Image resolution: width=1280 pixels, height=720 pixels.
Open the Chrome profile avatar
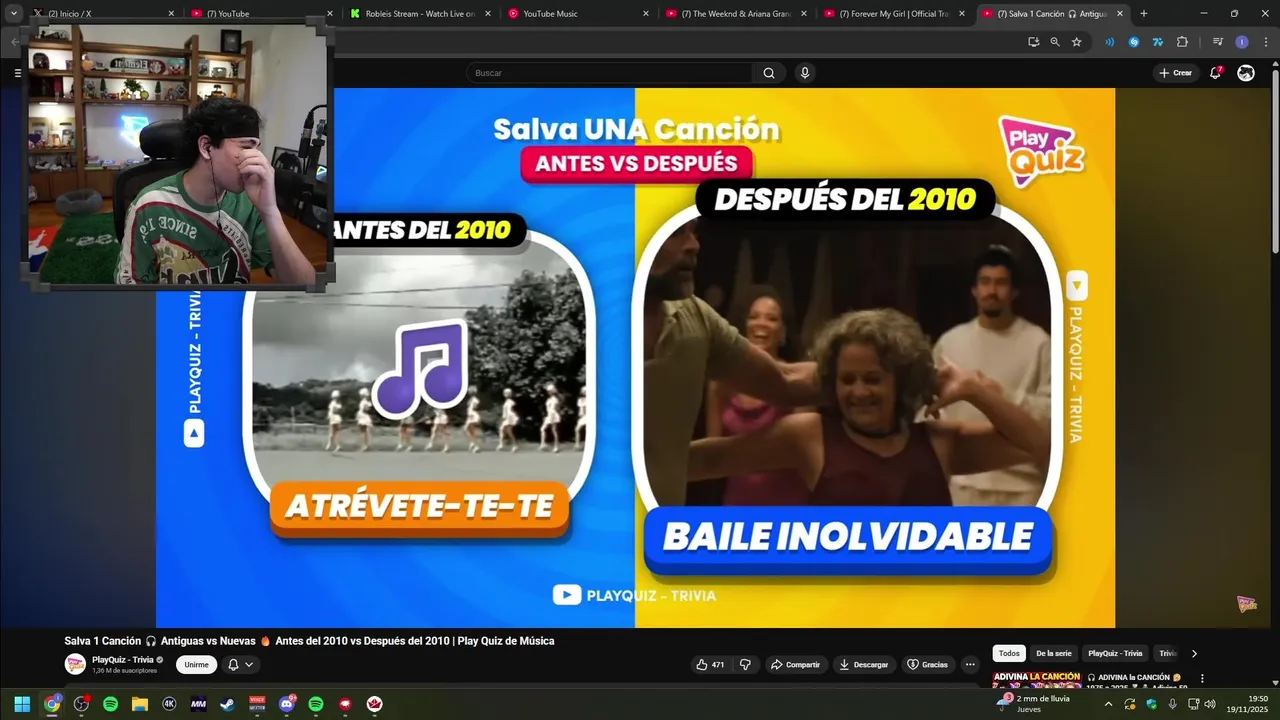tap(1242, 42)
